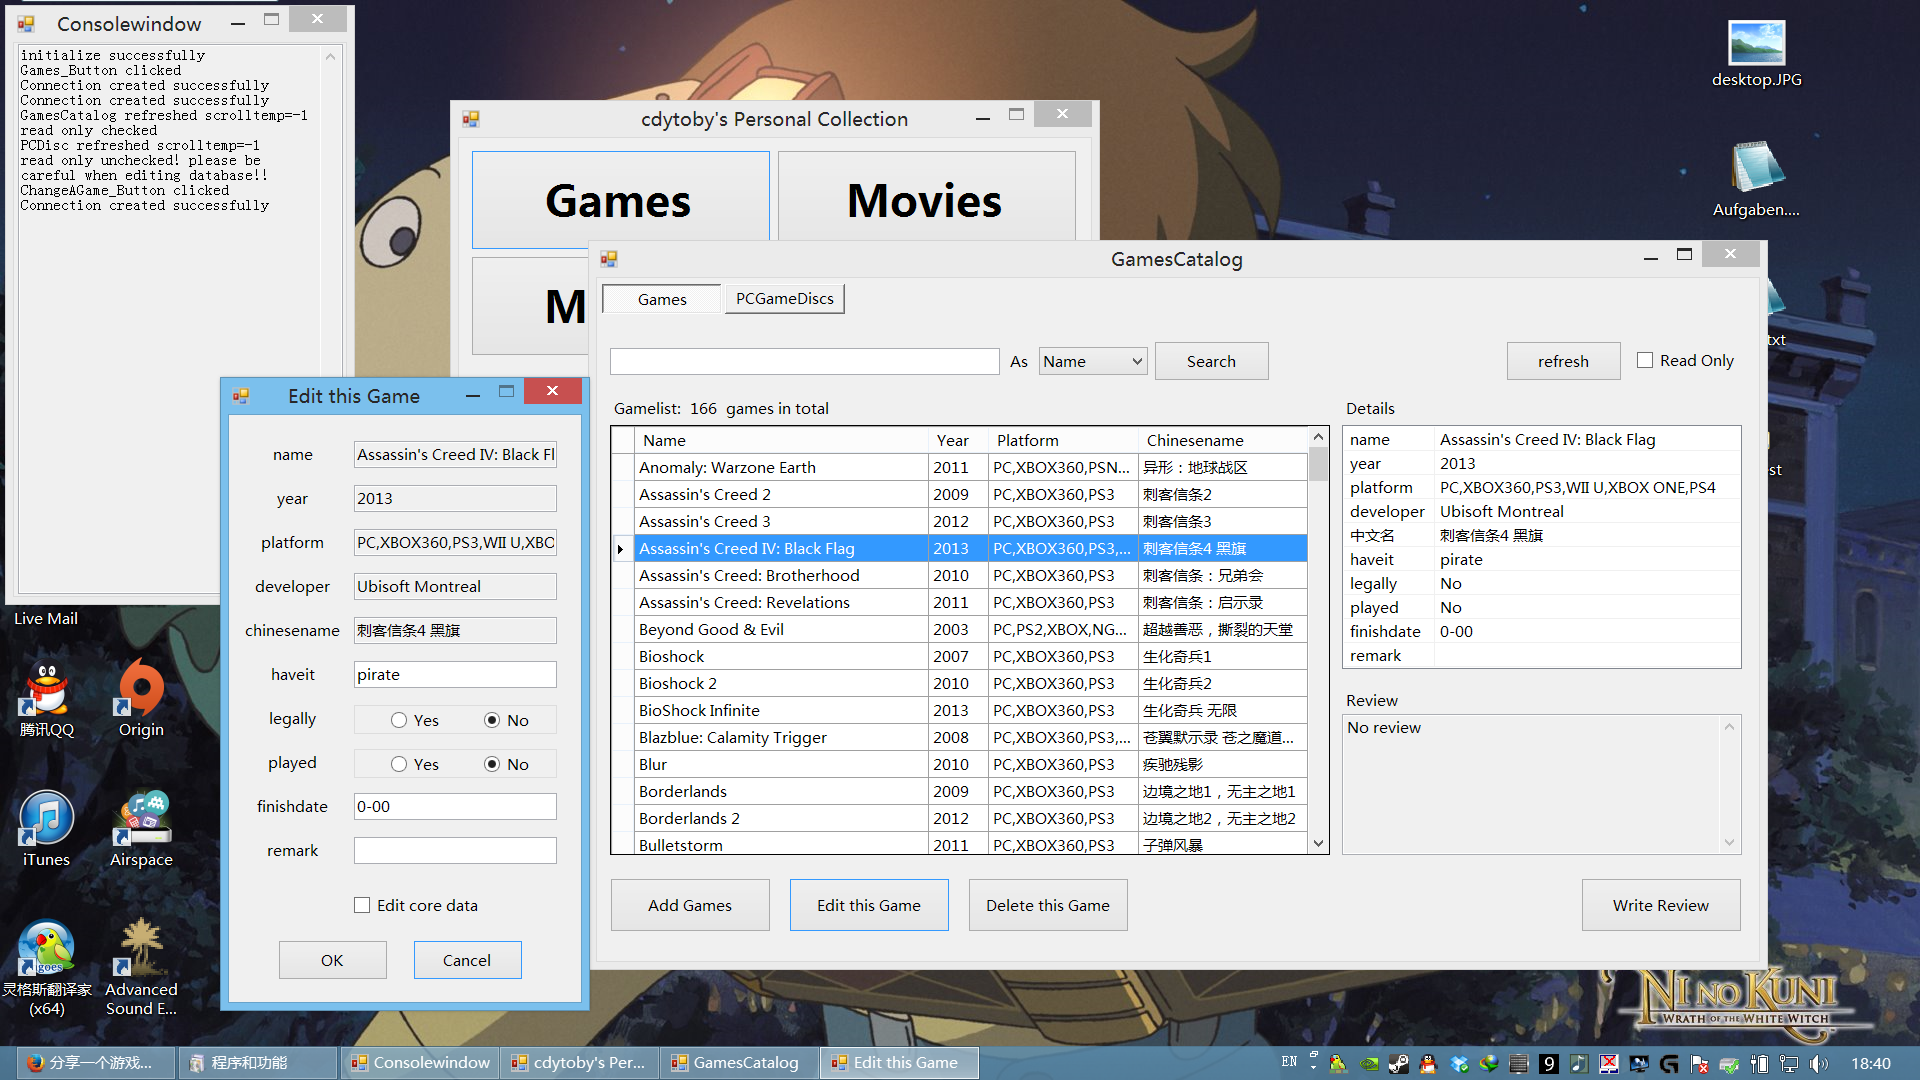Click Write Review button
This screenshot has width=1920, height=1080.
[1661, 905]
